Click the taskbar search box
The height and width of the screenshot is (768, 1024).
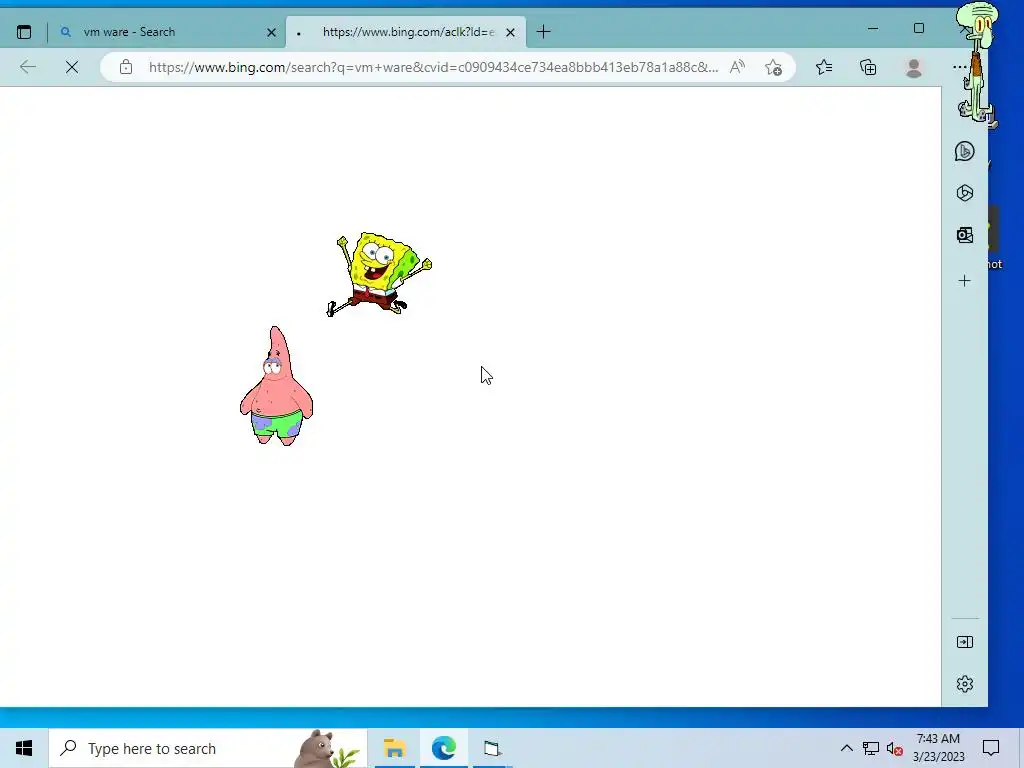(208, 748)
